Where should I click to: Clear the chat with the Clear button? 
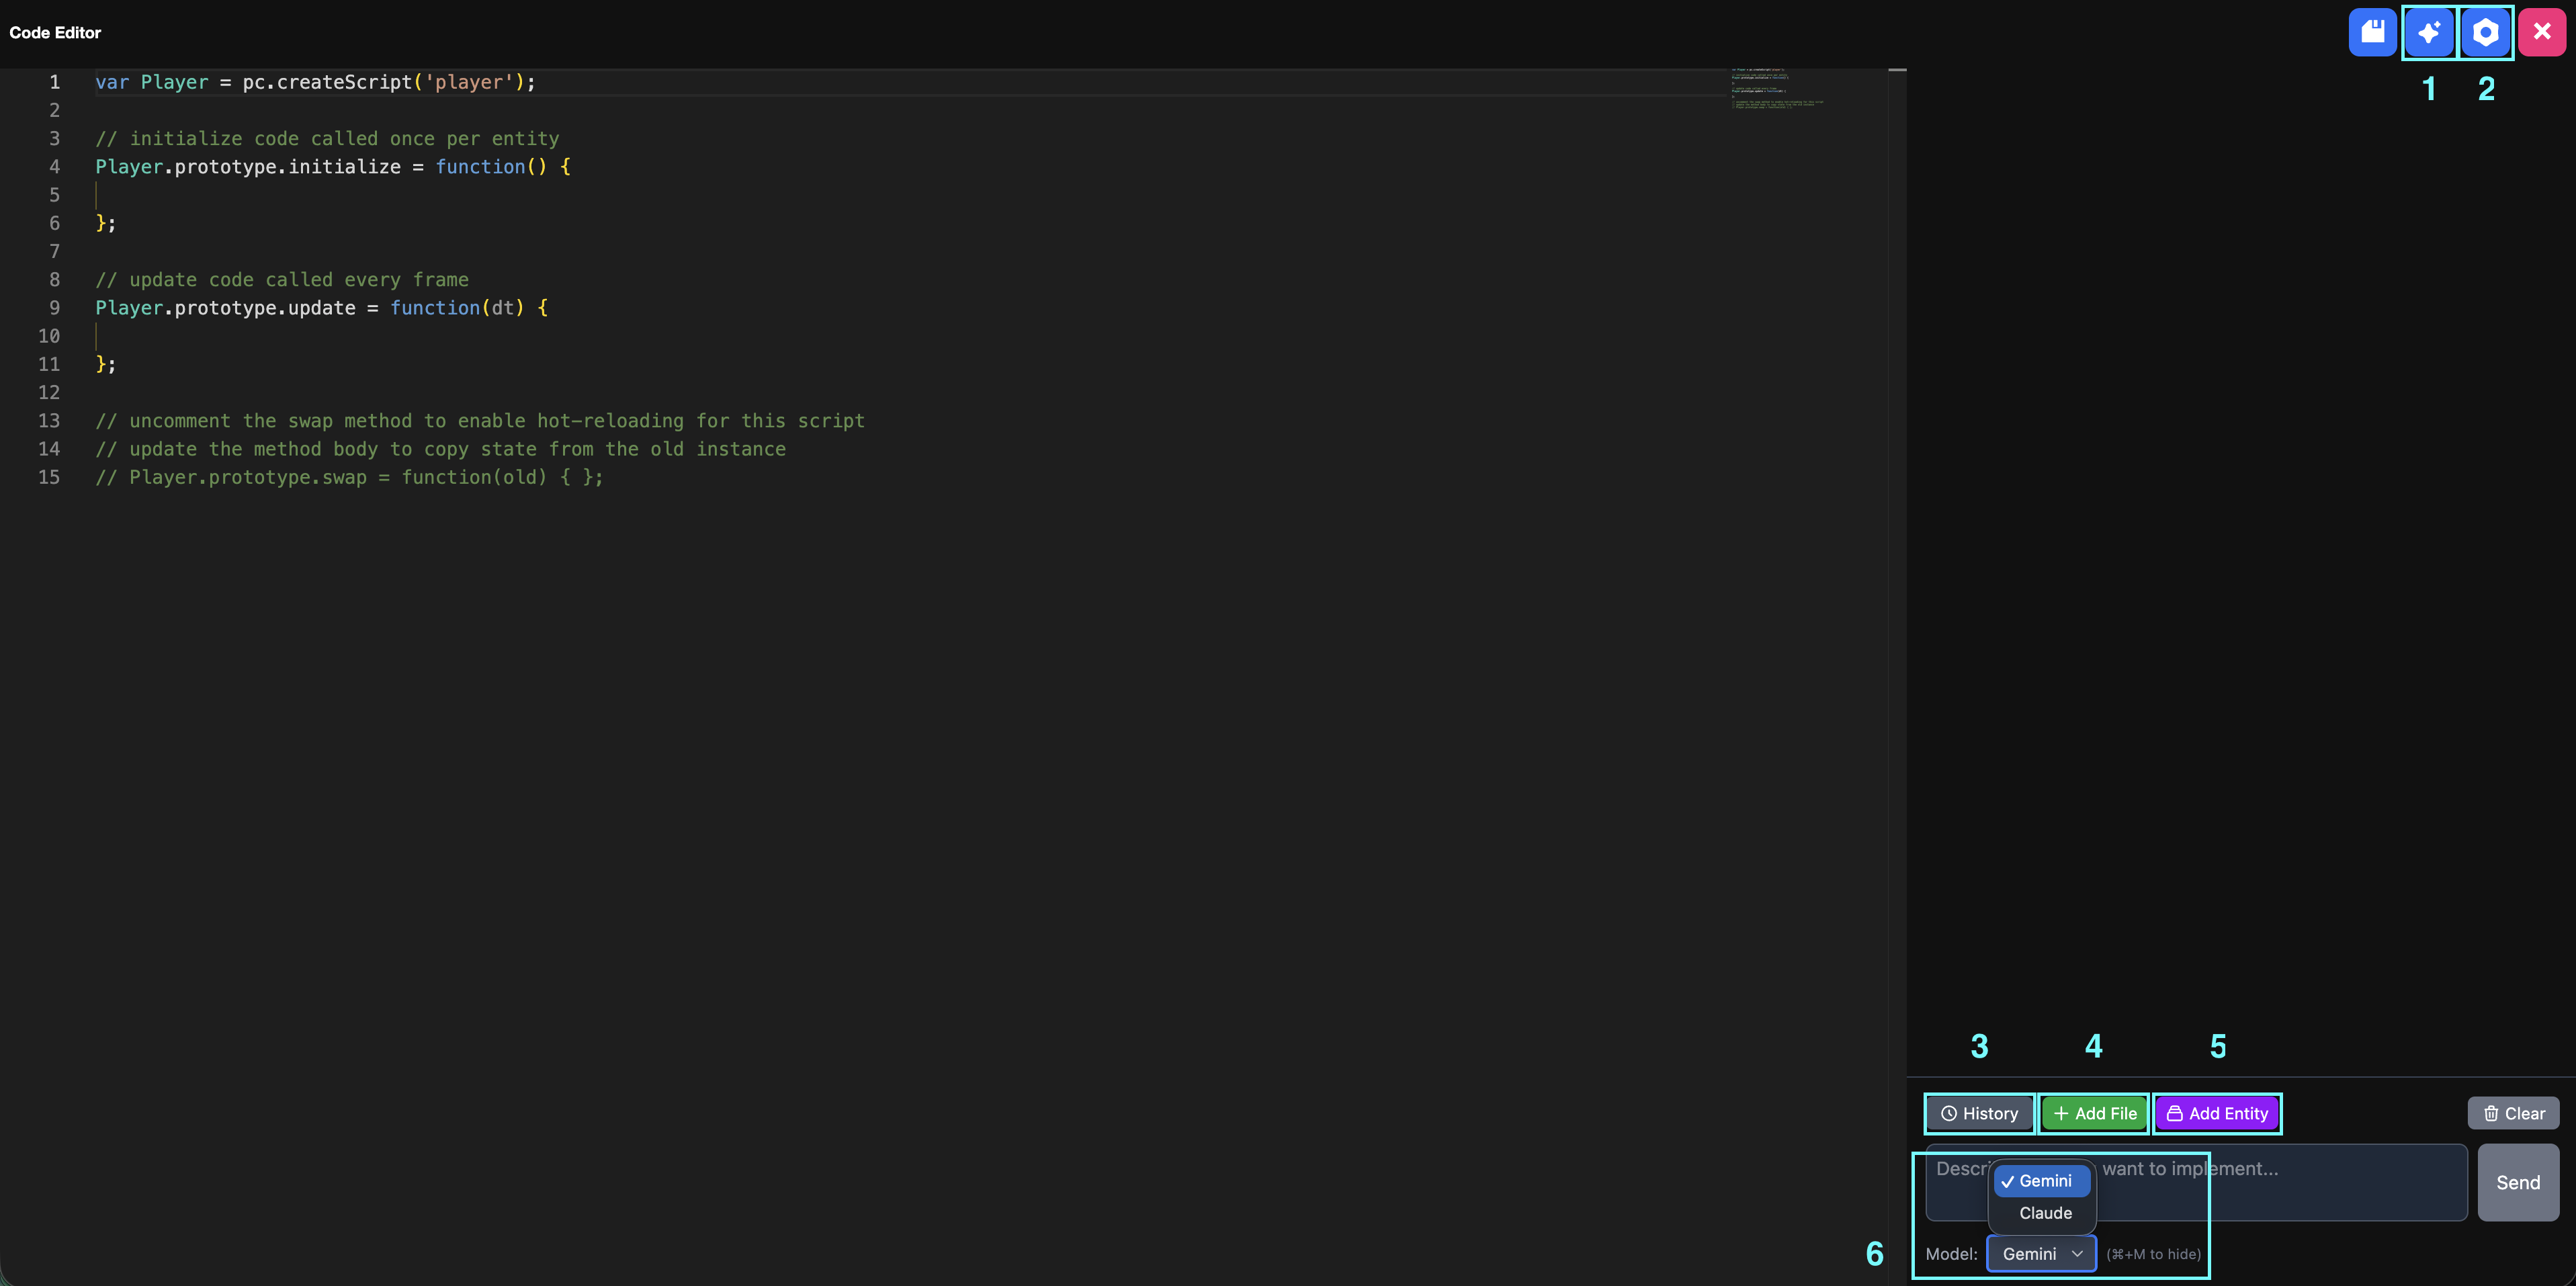(2513, 1113)
